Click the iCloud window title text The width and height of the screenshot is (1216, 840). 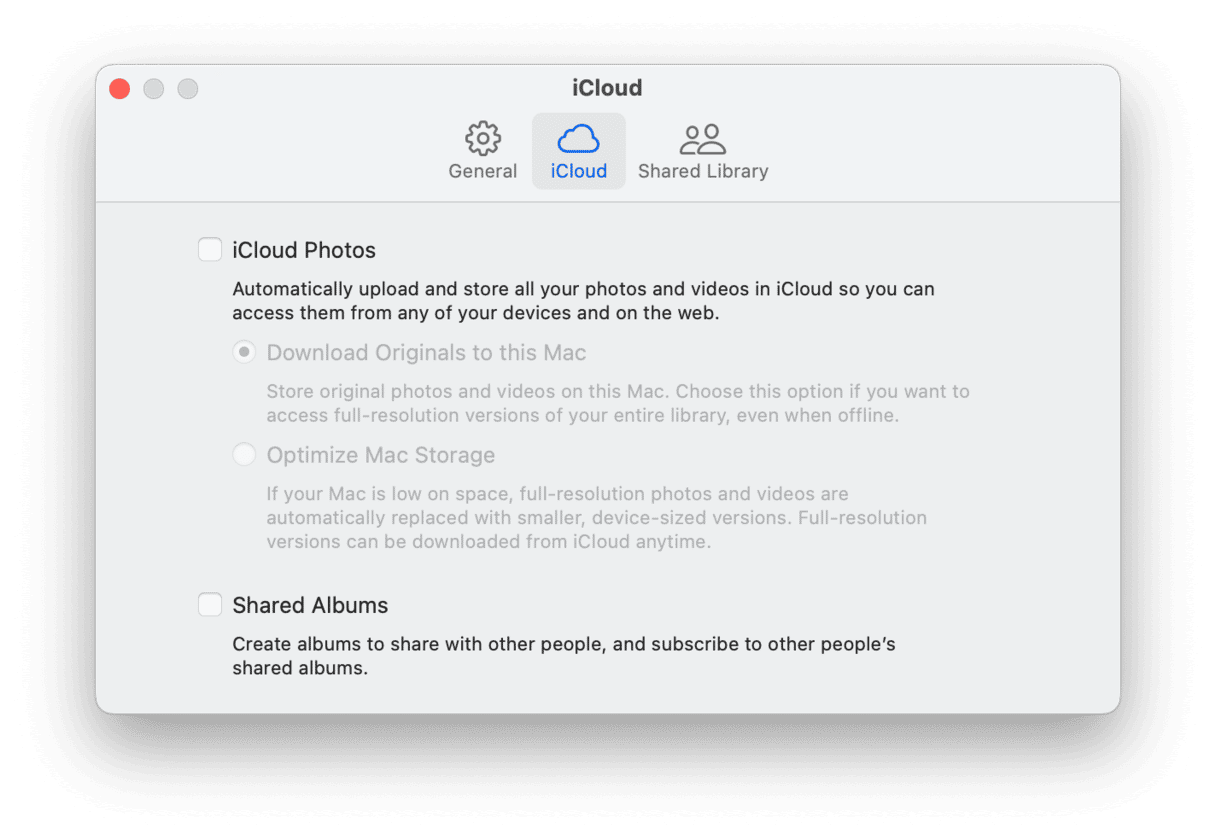[607, 88]
